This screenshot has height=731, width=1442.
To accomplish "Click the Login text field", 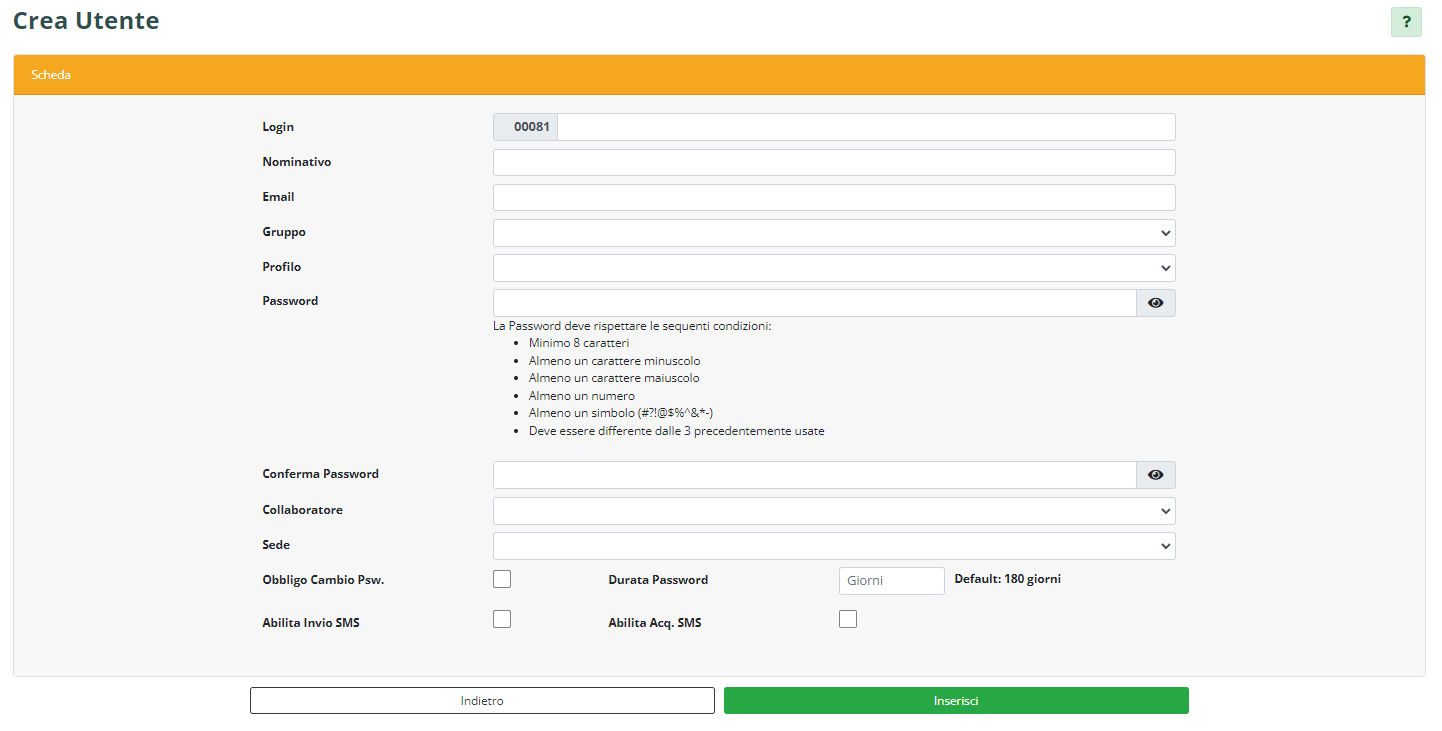I will point(865,127).
